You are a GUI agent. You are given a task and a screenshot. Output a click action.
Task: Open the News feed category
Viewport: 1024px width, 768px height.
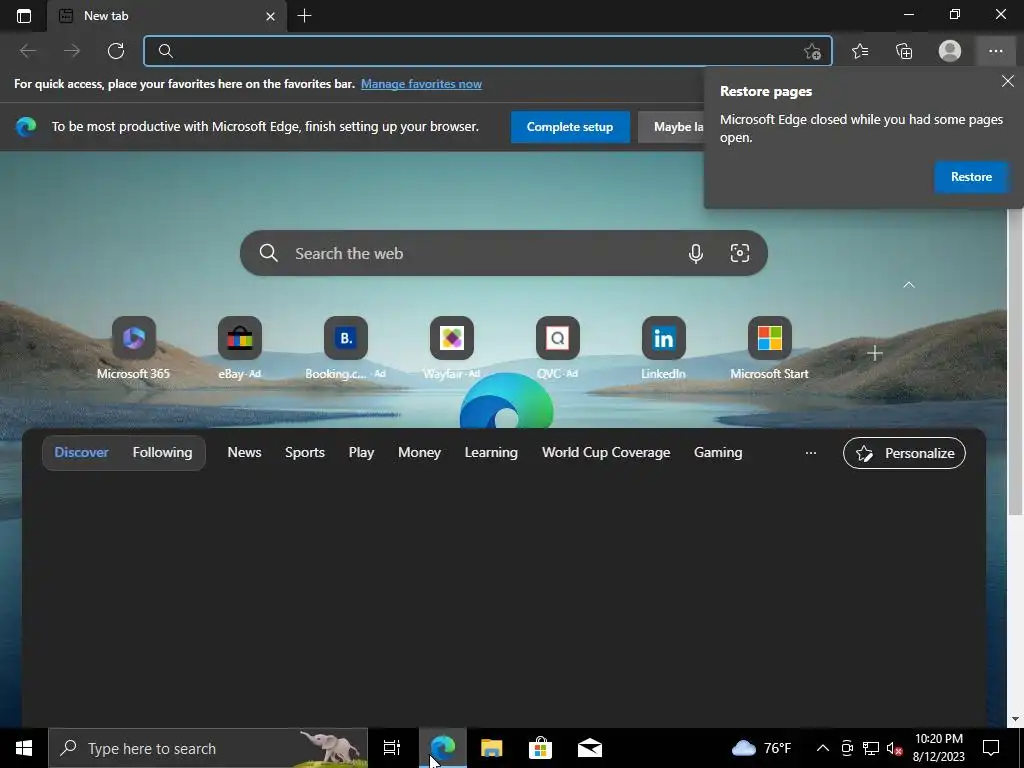point(244,453)
